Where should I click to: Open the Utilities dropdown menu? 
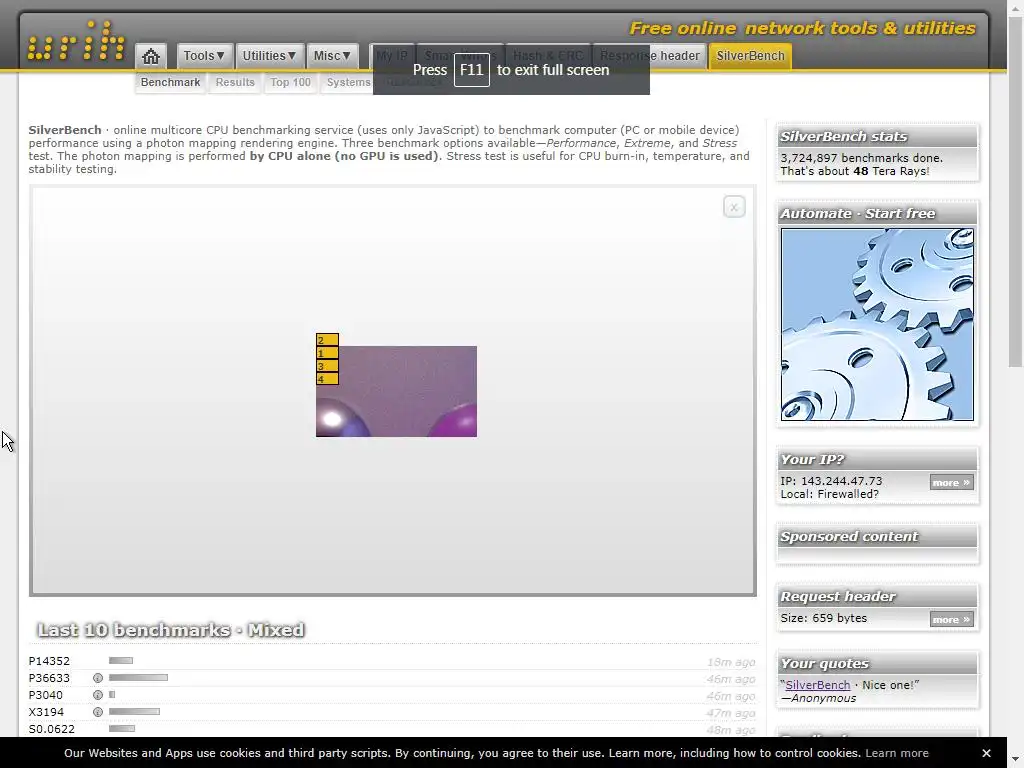tap(269, 56)
